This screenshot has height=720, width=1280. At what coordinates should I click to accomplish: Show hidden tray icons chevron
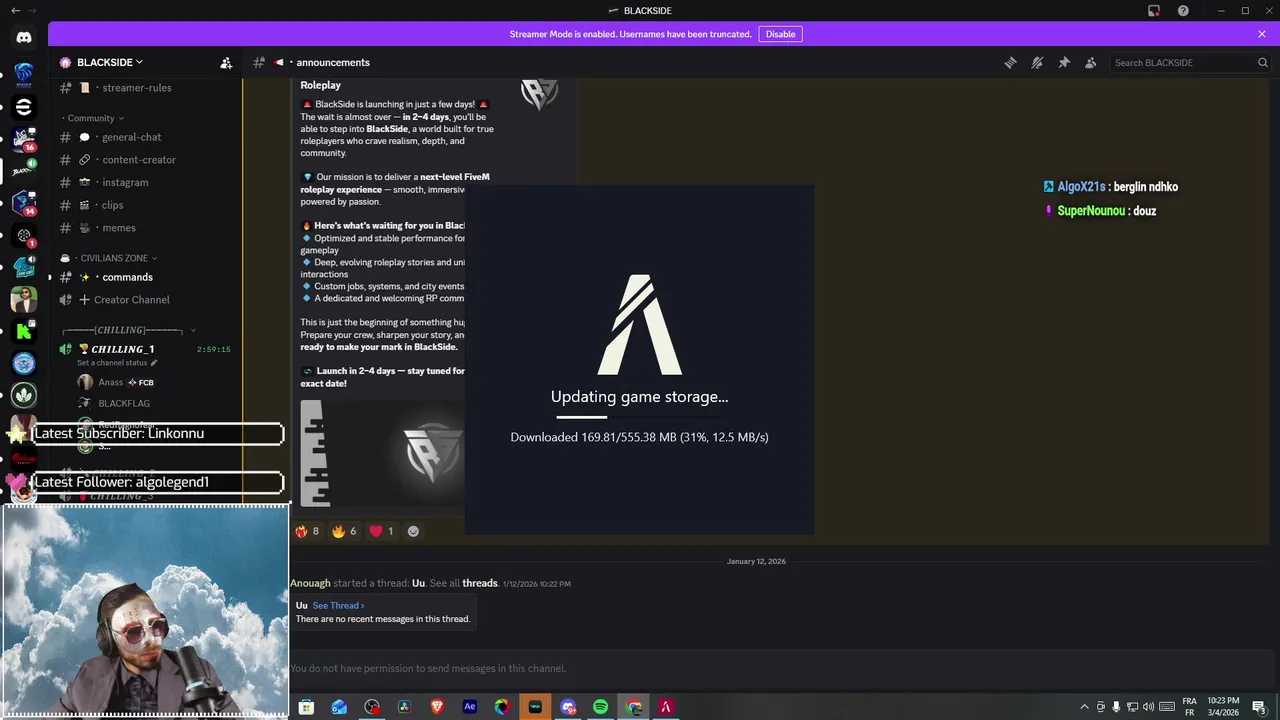(x=1084, y=707)
